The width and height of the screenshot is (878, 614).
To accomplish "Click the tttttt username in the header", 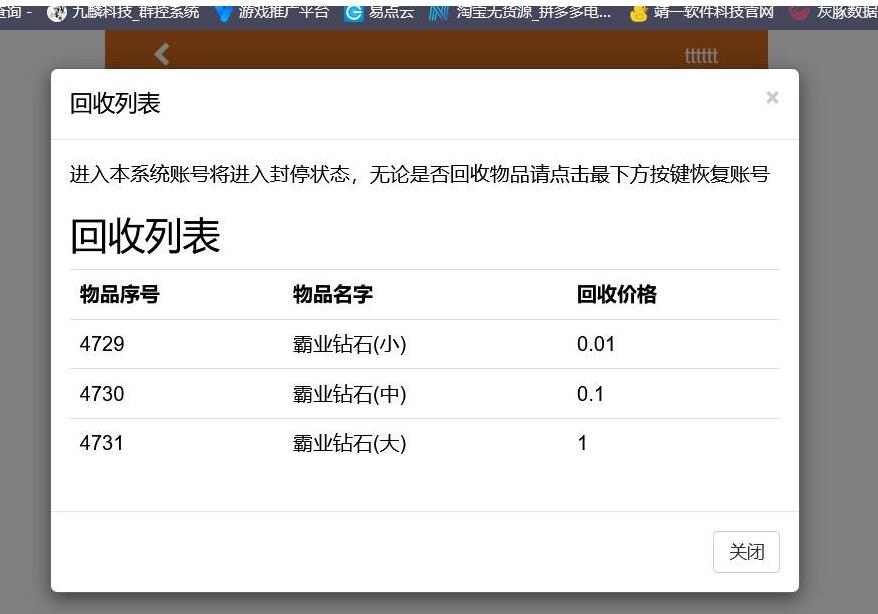I will [701, 55].
